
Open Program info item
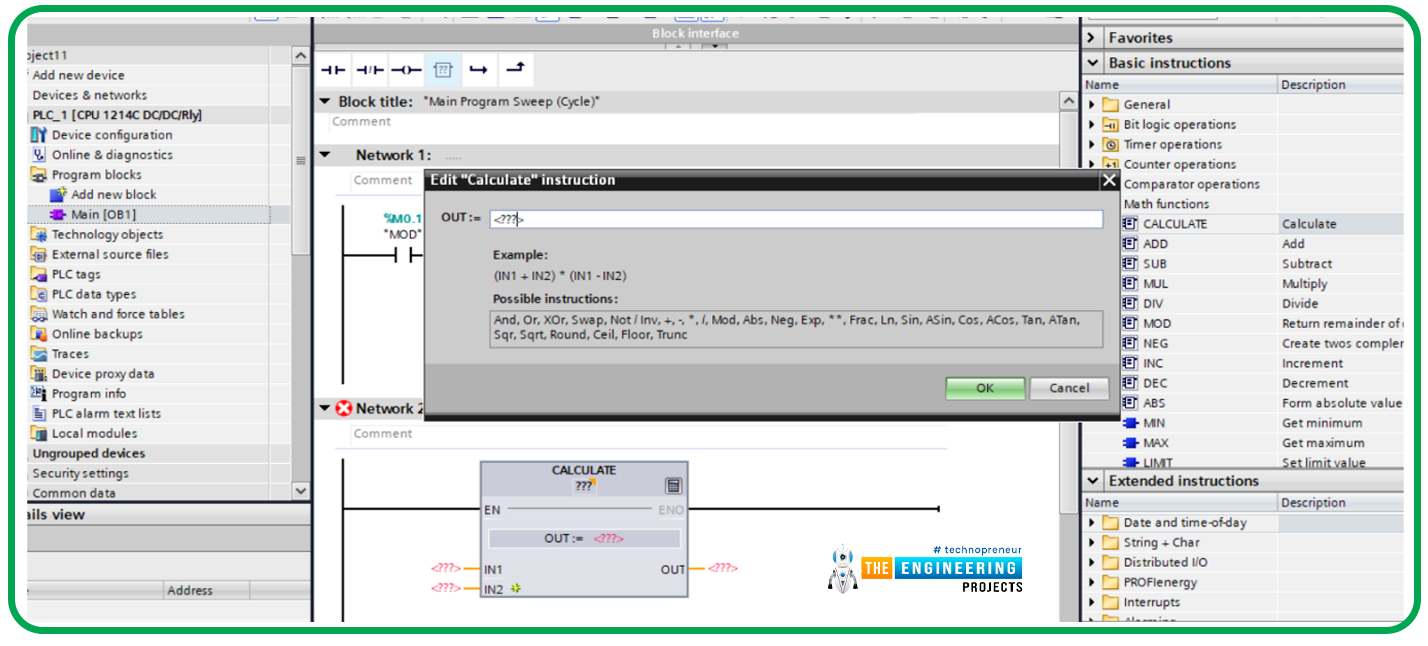tap(89, 394)
